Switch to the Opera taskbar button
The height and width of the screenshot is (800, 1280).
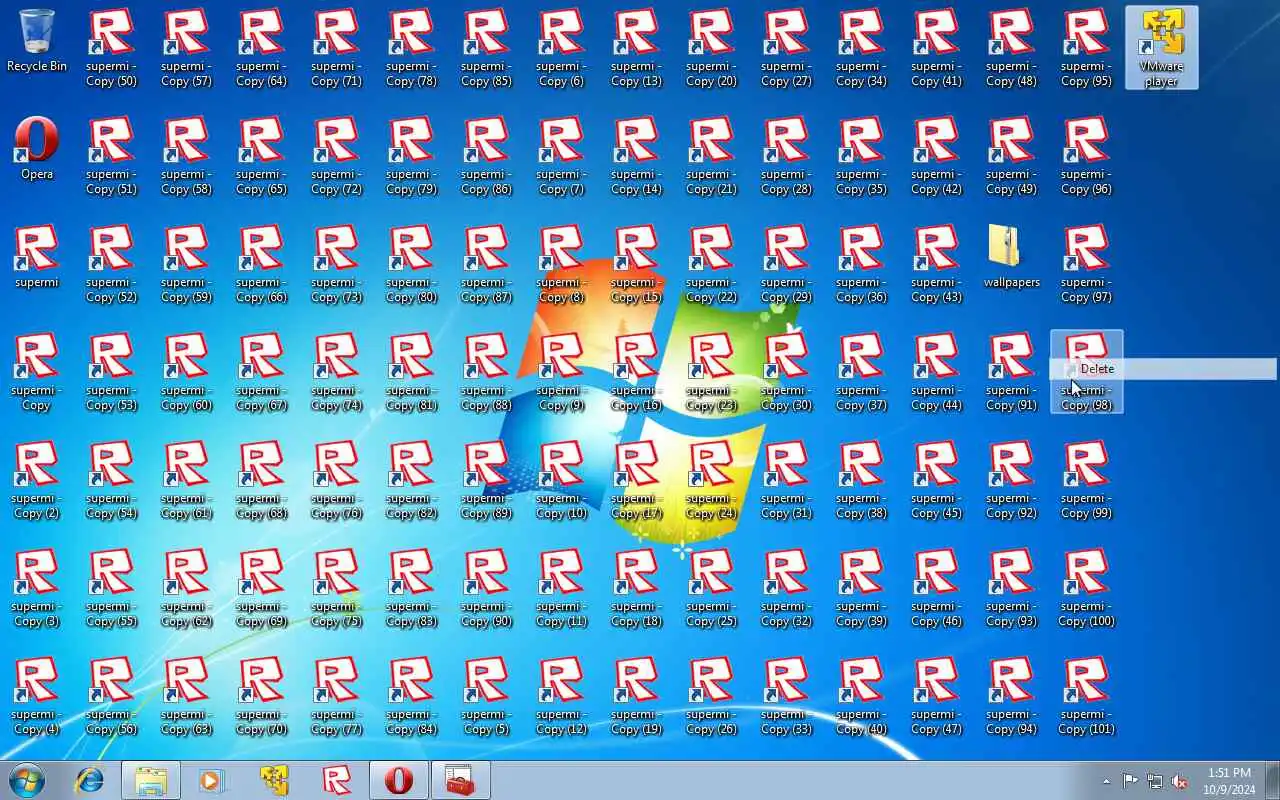(399, 780)
